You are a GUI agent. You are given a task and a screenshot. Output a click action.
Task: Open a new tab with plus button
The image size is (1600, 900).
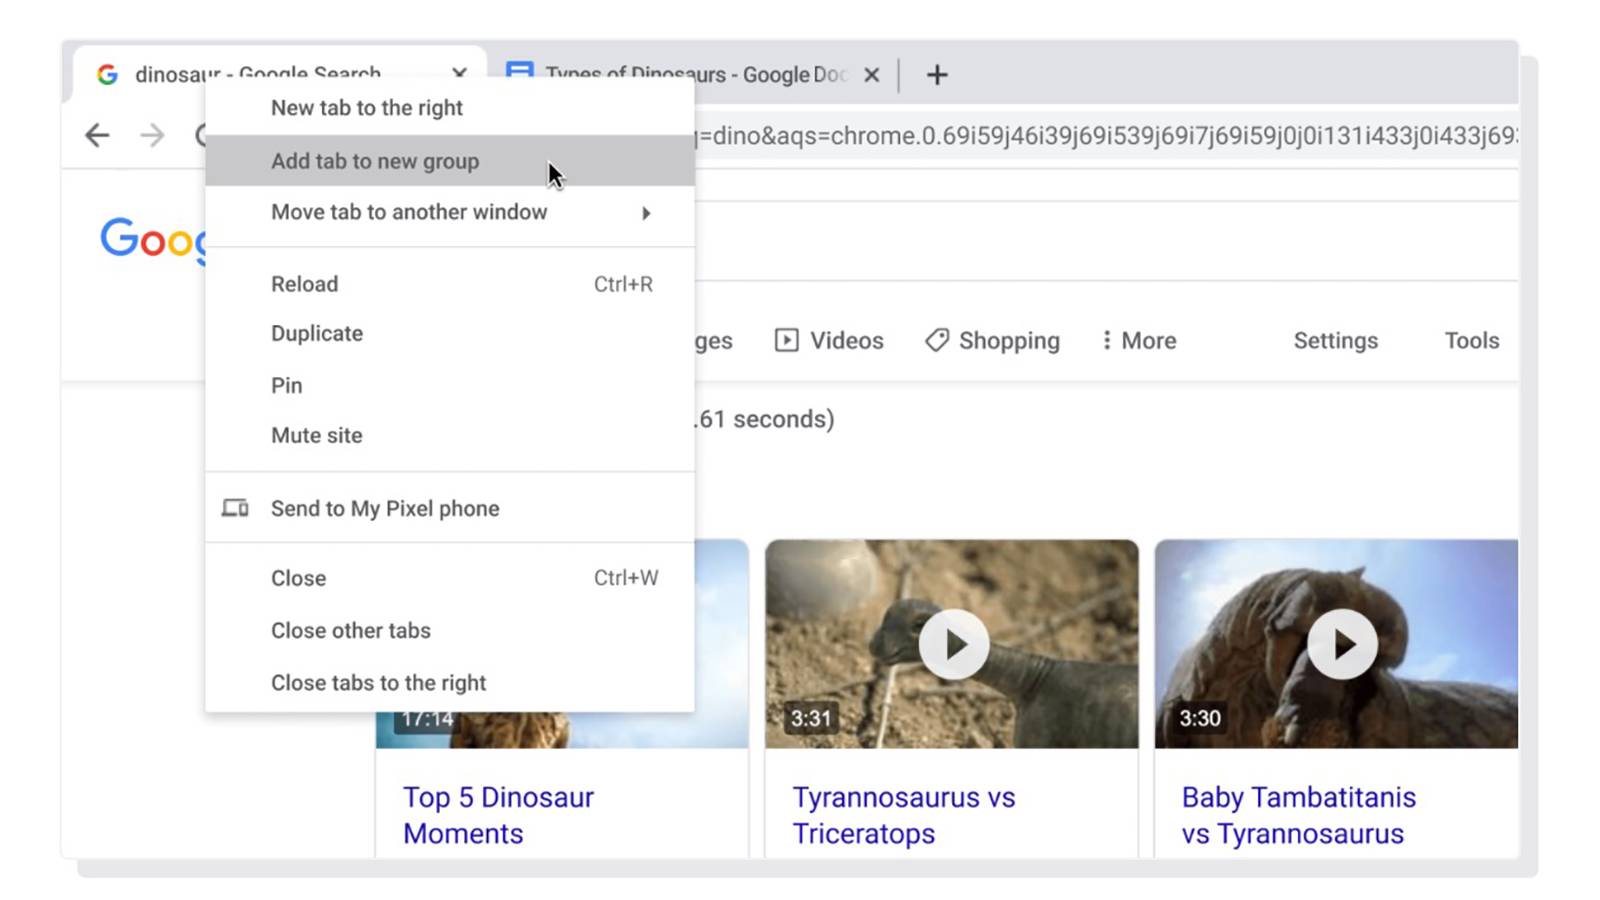[937, 75]
